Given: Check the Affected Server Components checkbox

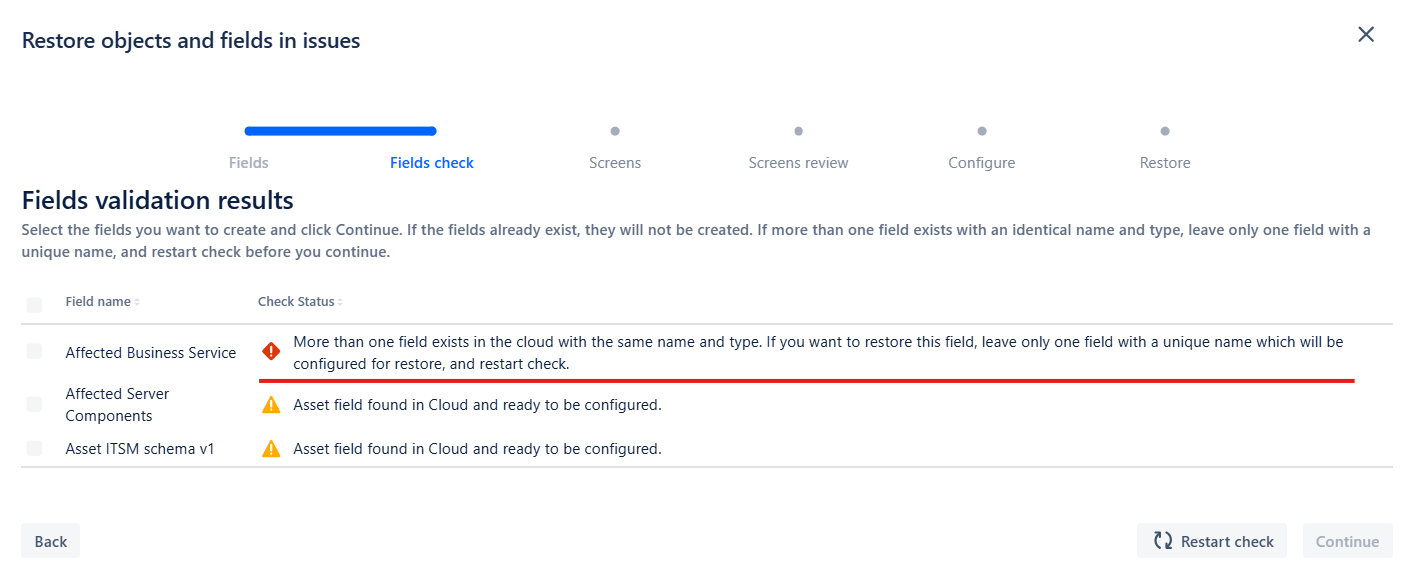Looking at the screenshot, I should pos(35,404).
